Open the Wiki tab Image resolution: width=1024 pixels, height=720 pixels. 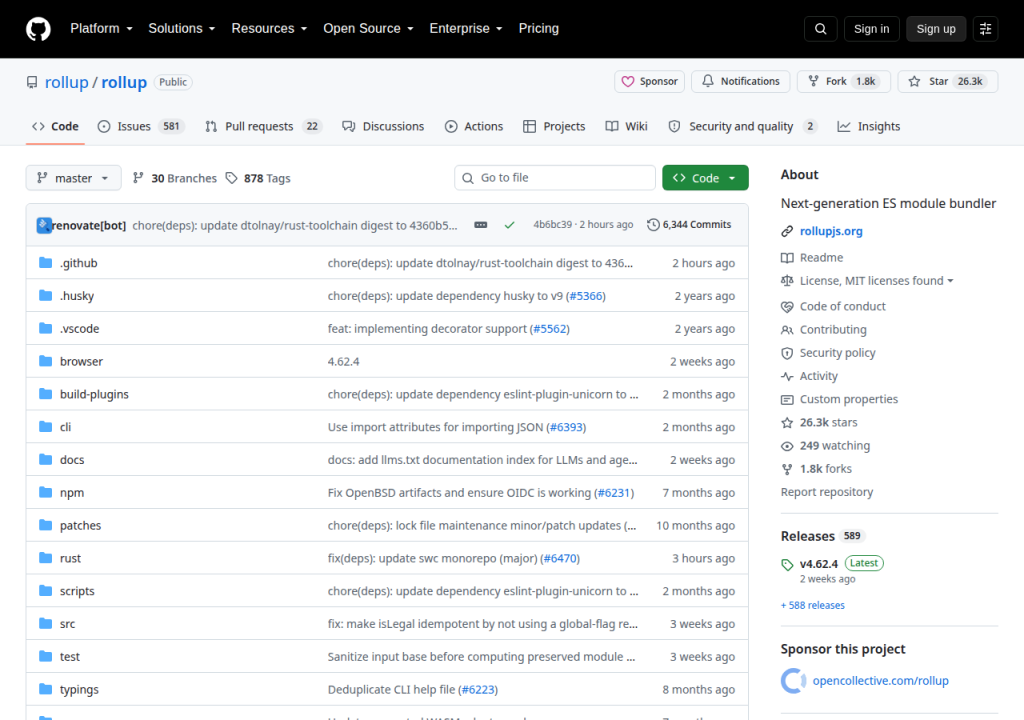click(626, 126)
